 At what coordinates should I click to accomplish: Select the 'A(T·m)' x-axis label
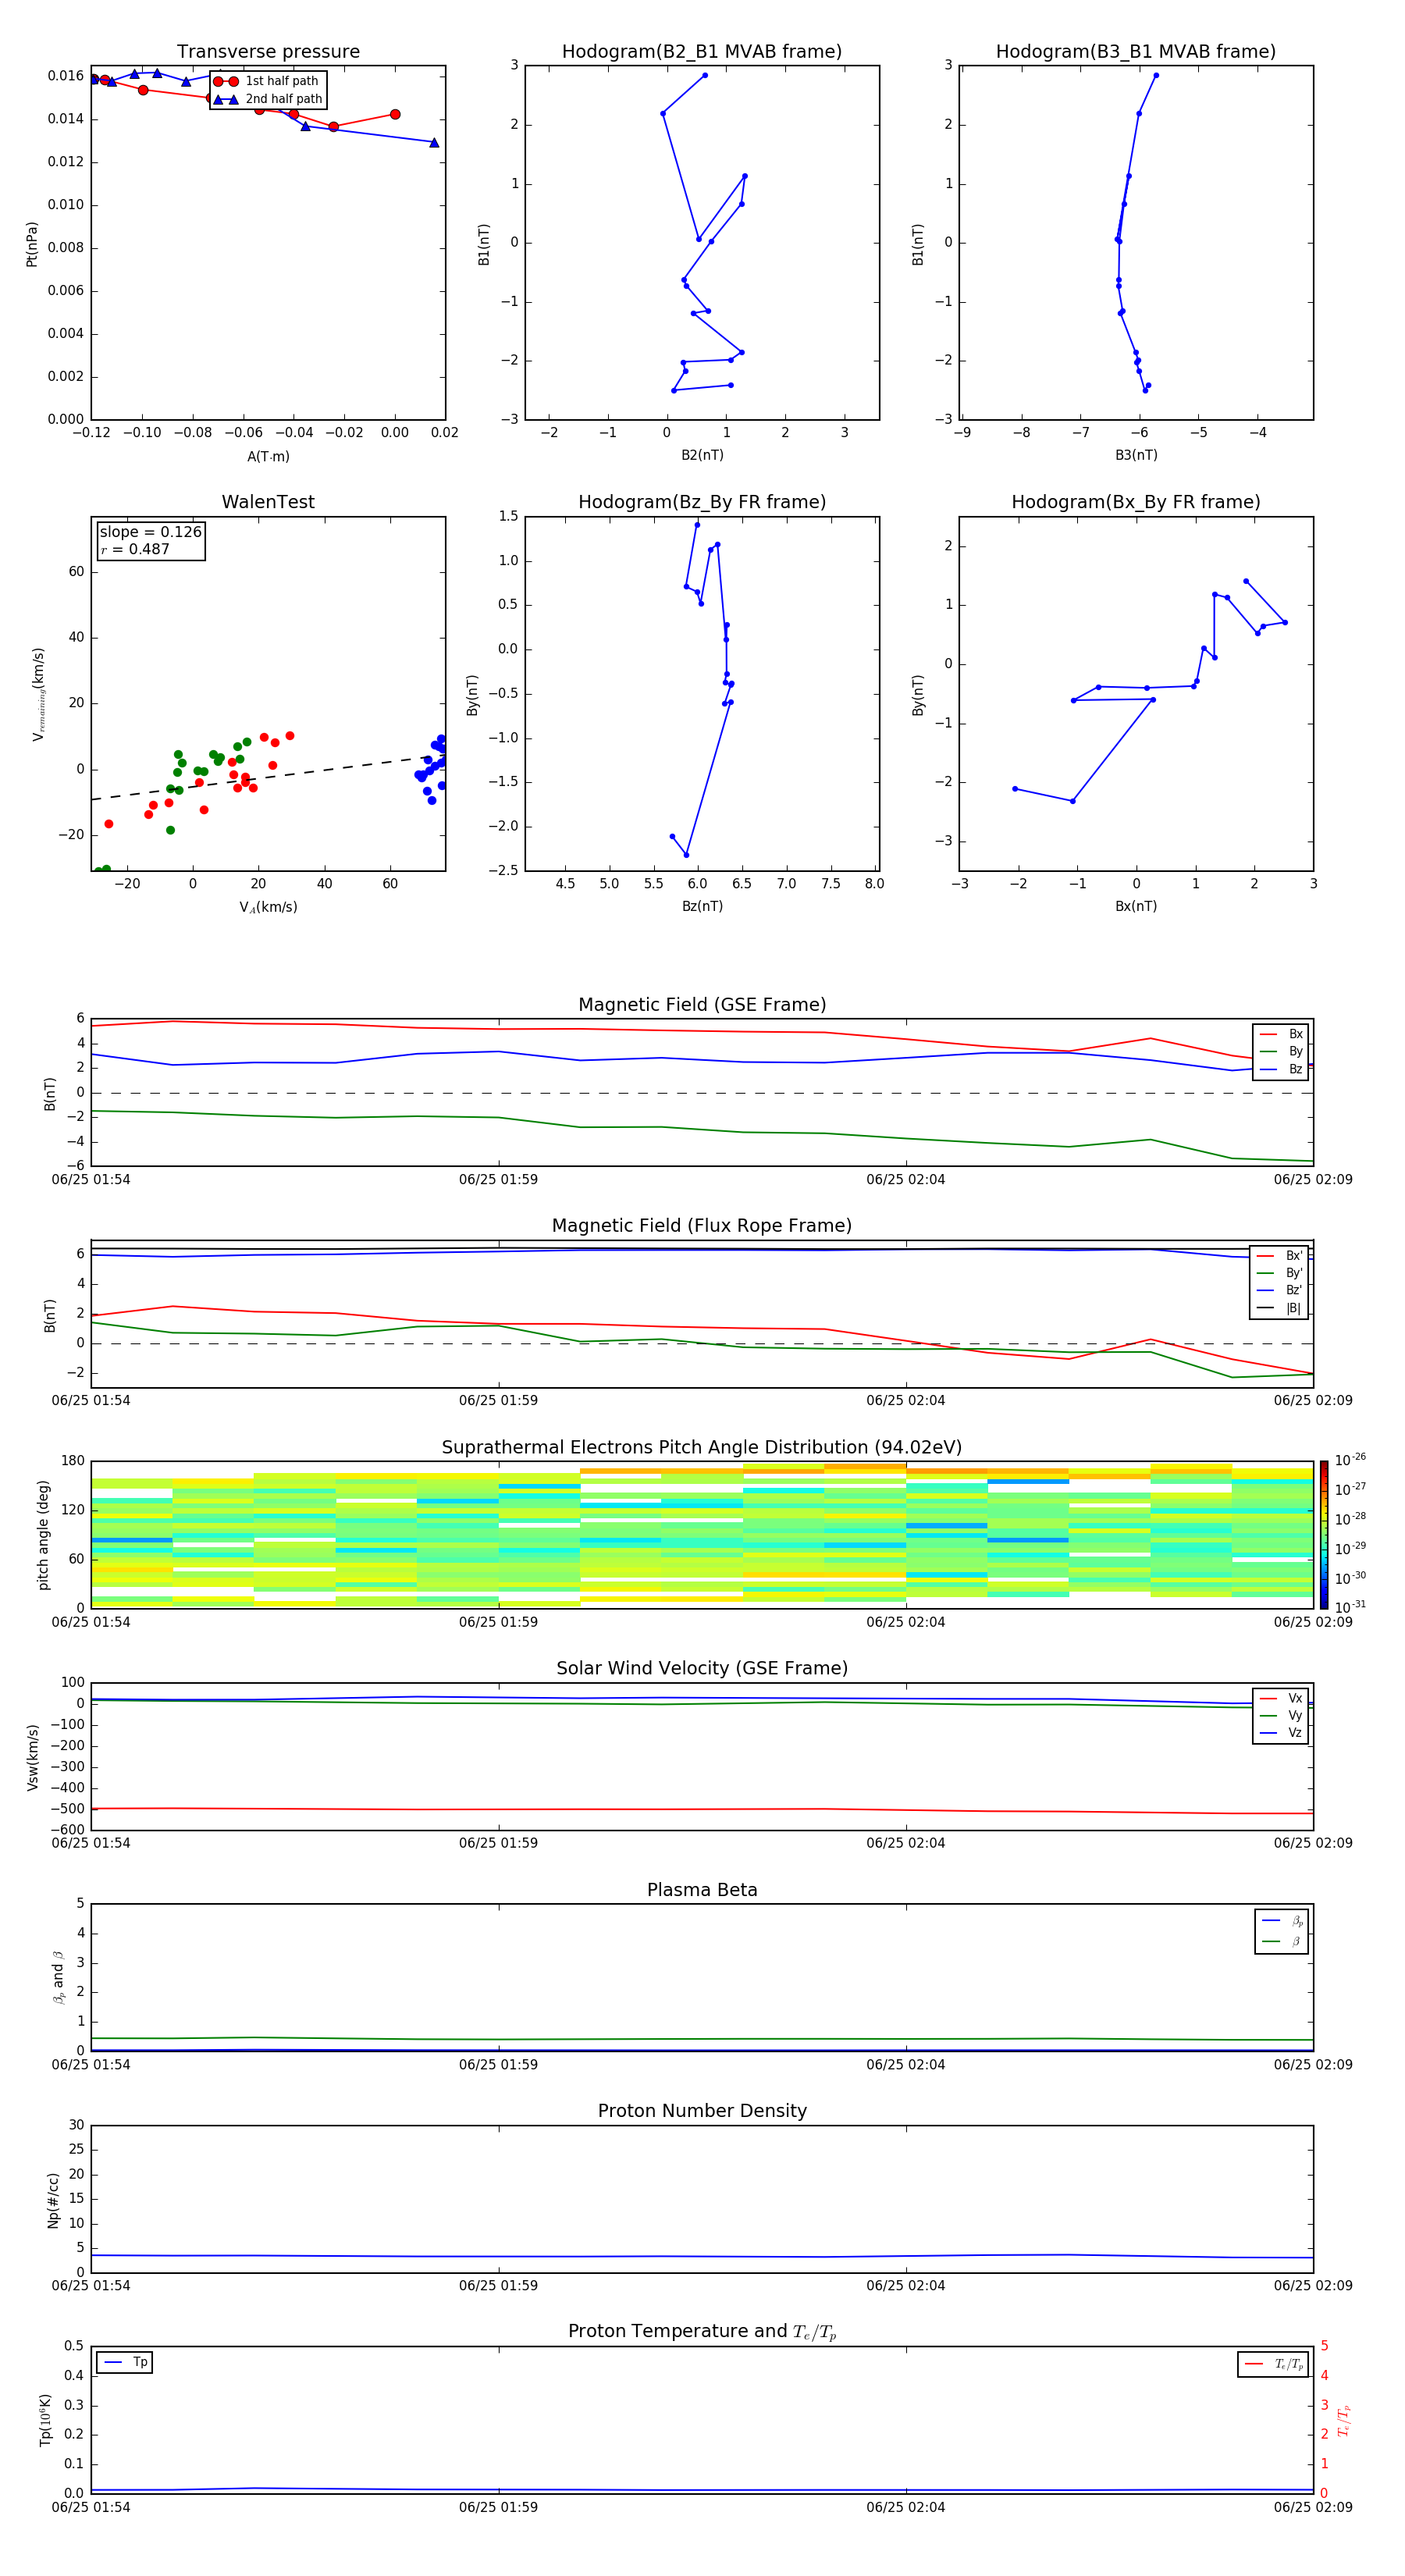point(268,457)
